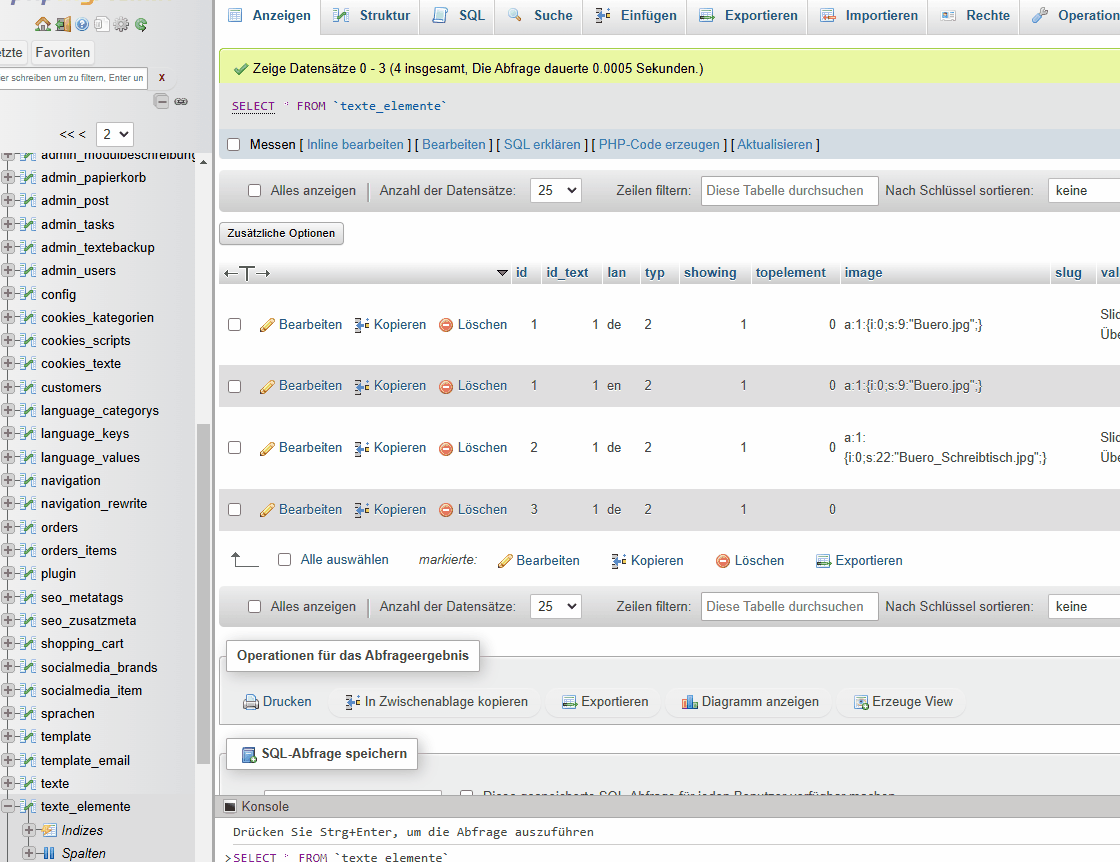Open navigation panel settings gear icon
The height and width of the screenshot is (862, 1120).
(x=121, y=24)
